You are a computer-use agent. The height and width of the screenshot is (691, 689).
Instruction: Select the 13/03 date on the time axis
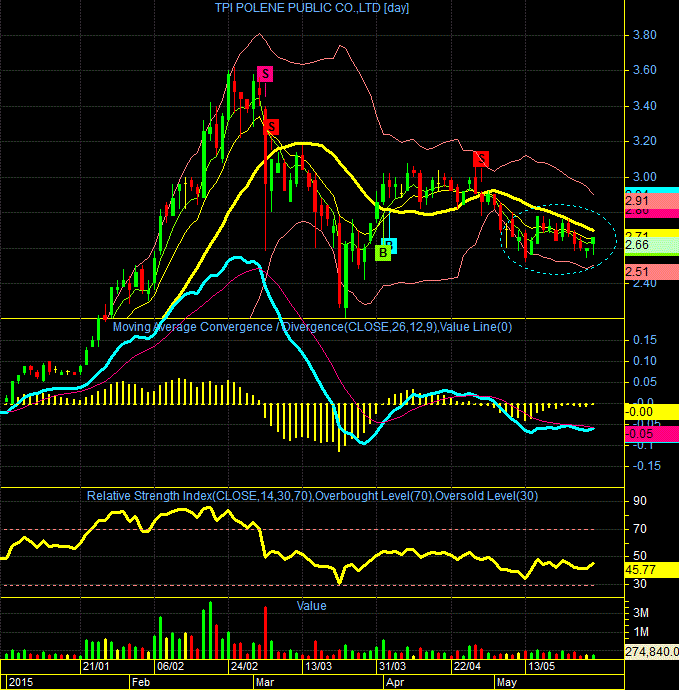pos(318,666)
